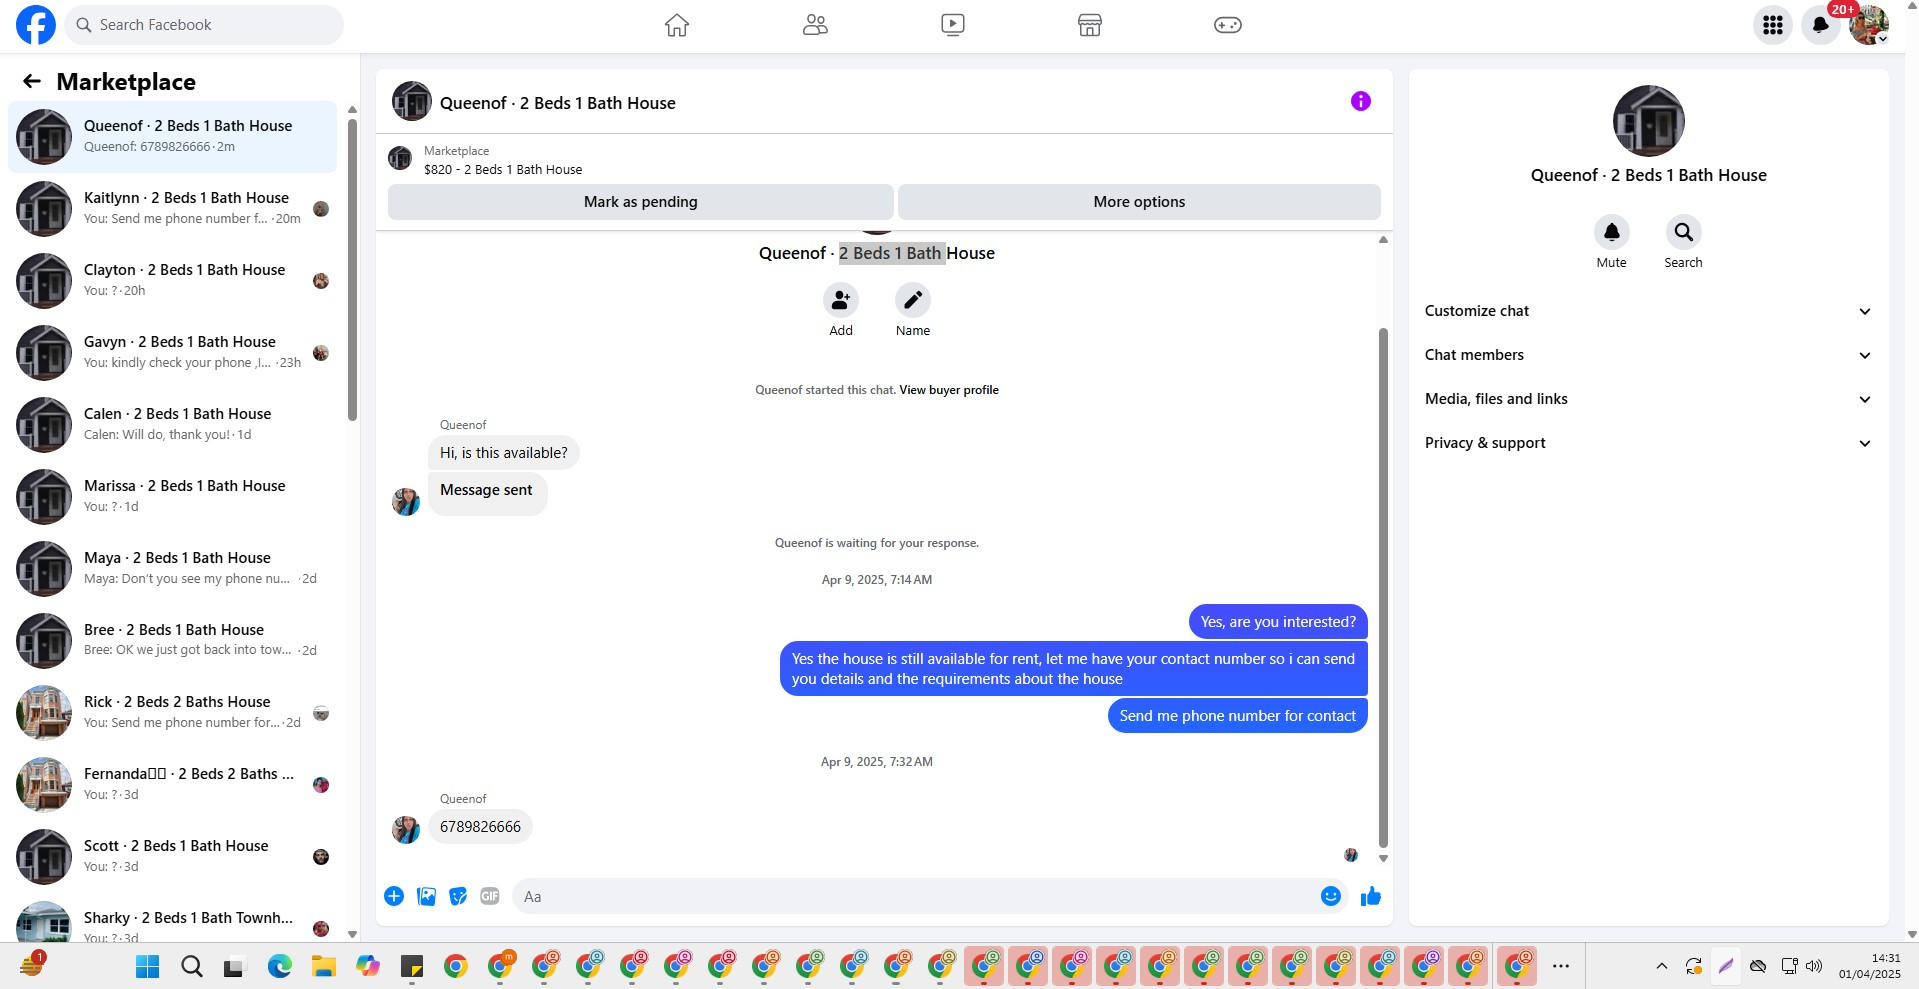This screenshot has width=1919, height=989.
Task: Open the Windows Start menu
Action: tap(148, 966)
